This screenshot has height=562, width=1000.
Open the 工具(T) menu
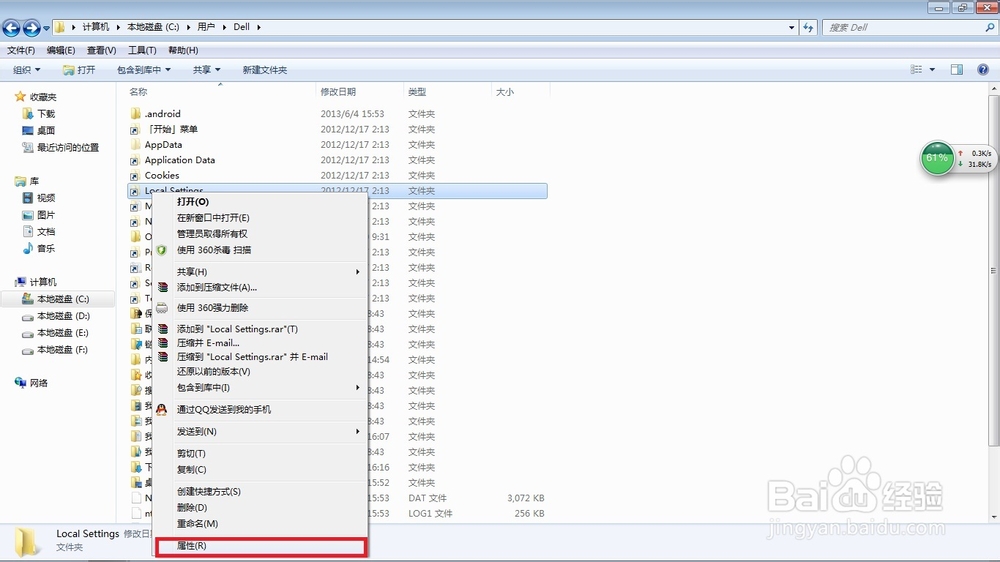142,50
